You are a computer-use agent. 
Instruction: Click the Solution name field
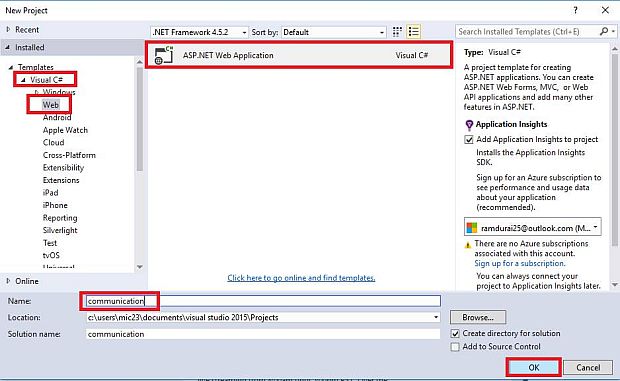click(263, 334)
